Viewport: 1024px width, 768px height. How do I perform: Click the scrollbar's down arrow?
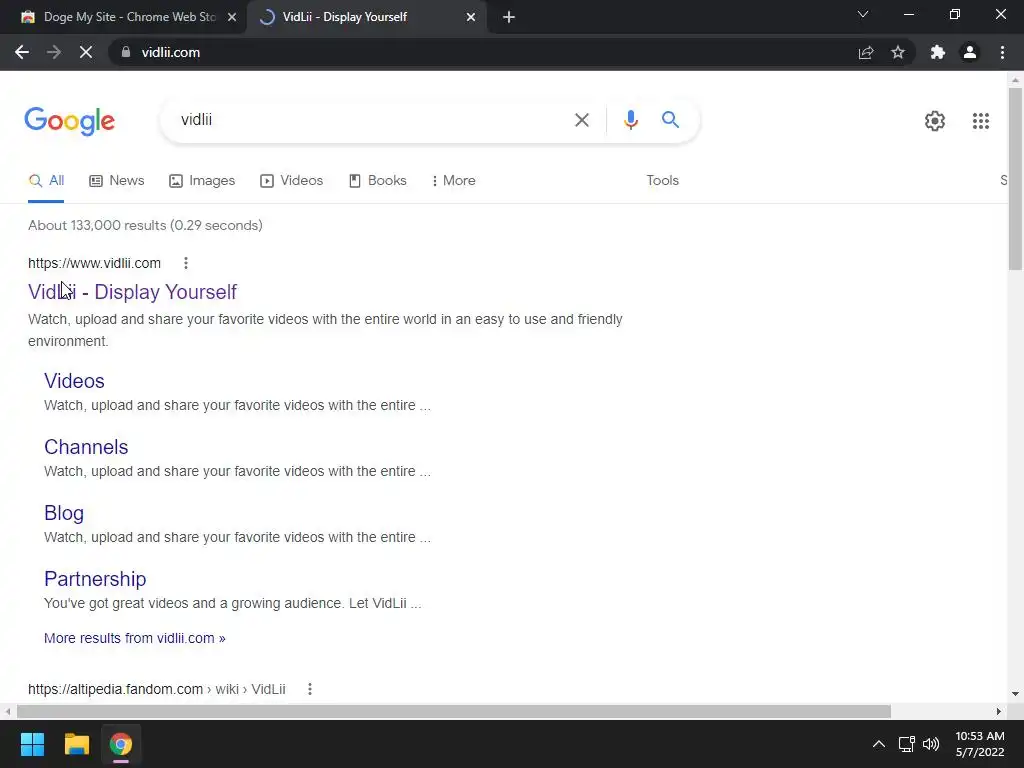[x=1015, y=694]
